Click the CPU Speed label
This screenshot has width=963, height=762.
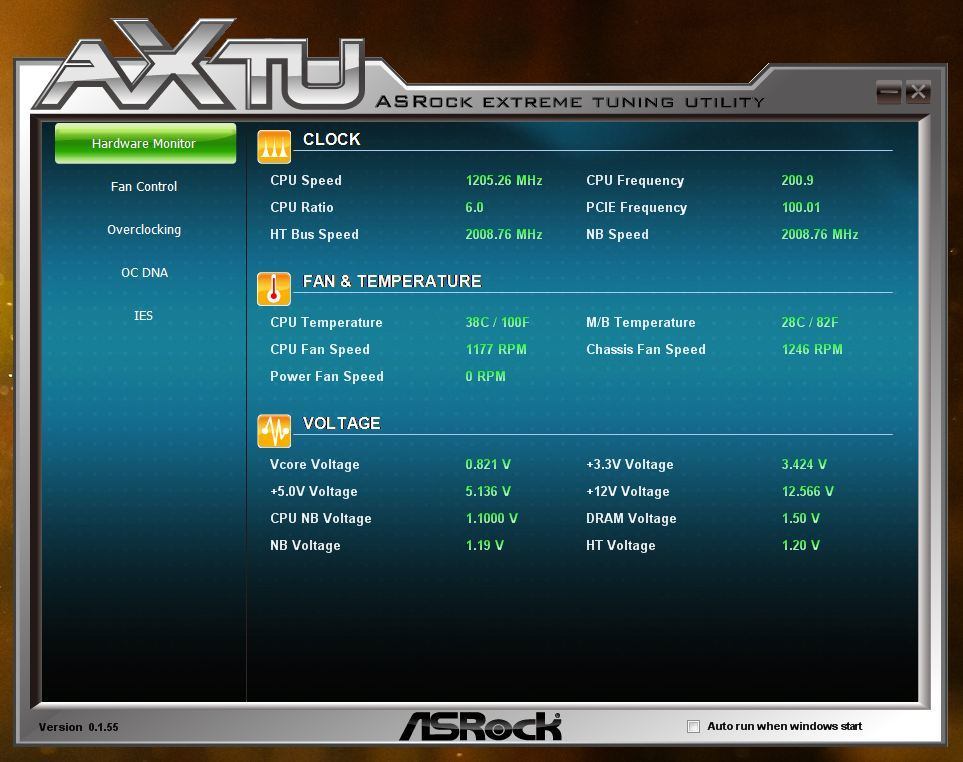pyautogui.click(x=306, y=181)
